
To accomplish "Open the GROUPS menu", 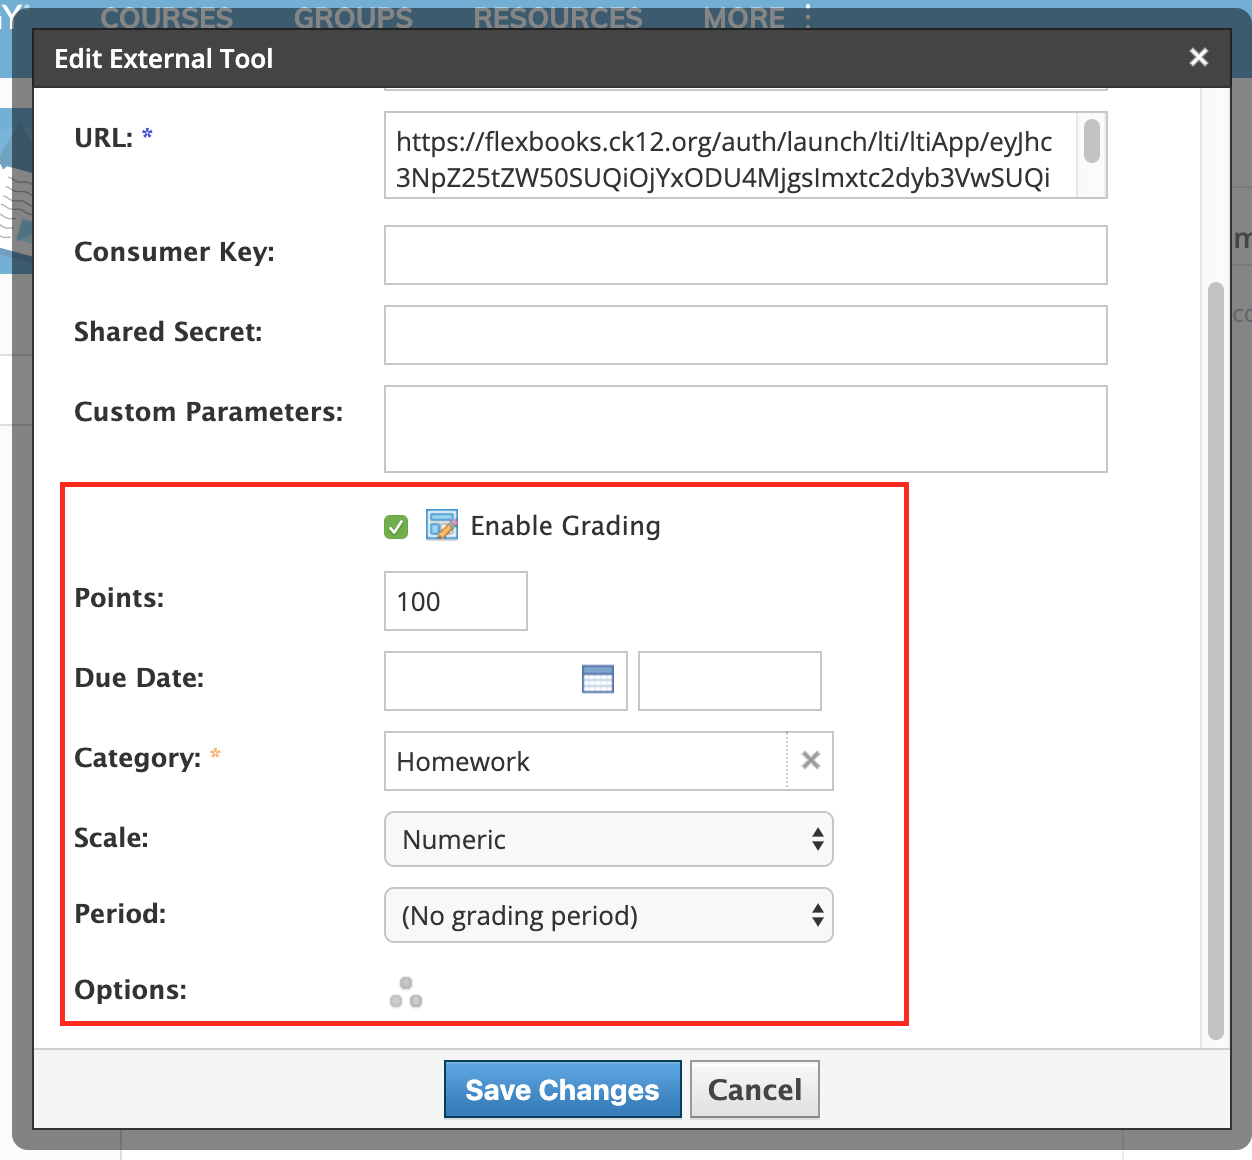I will coord(353,18).
